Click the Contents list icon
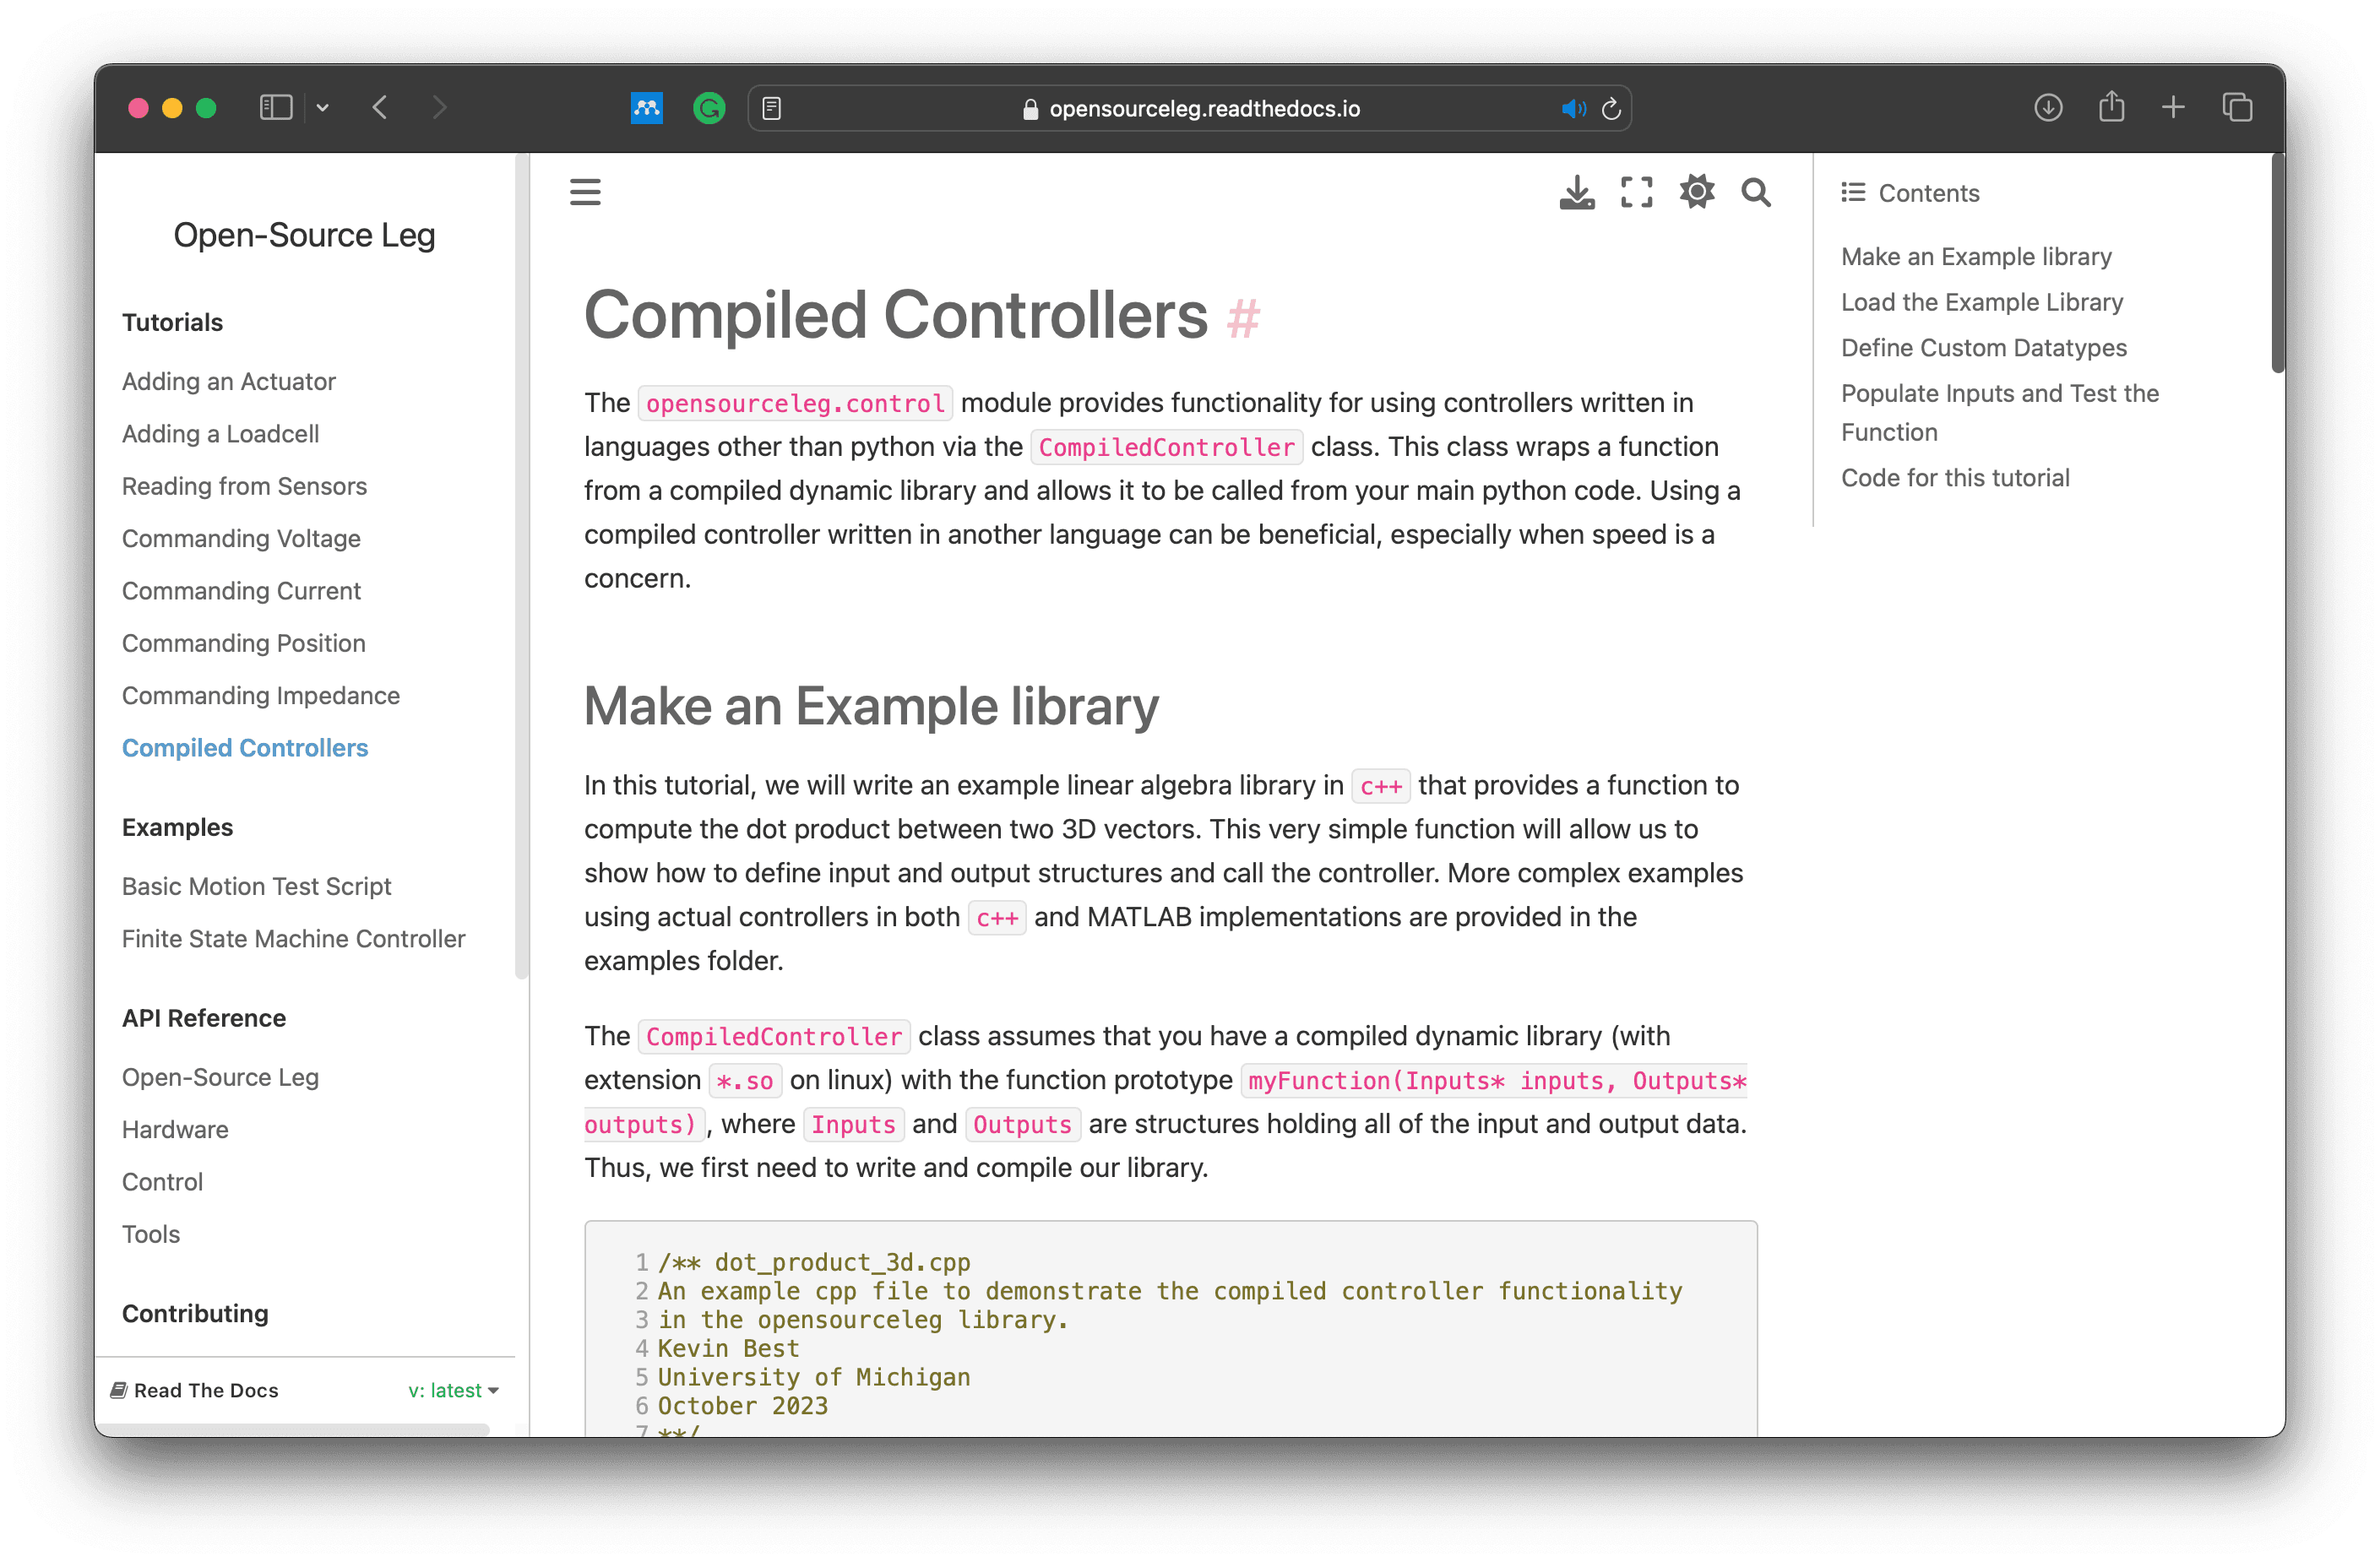This screenshot has height=1562, width=2380. point(1852,192)
